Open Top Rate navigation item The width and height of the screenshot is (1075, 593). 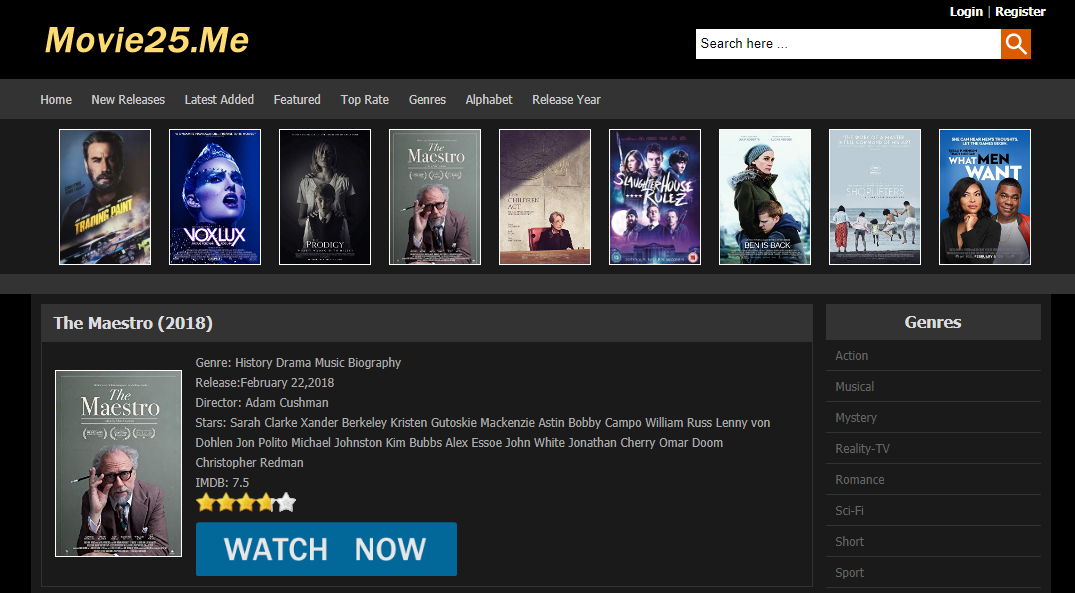click(365, 99)
